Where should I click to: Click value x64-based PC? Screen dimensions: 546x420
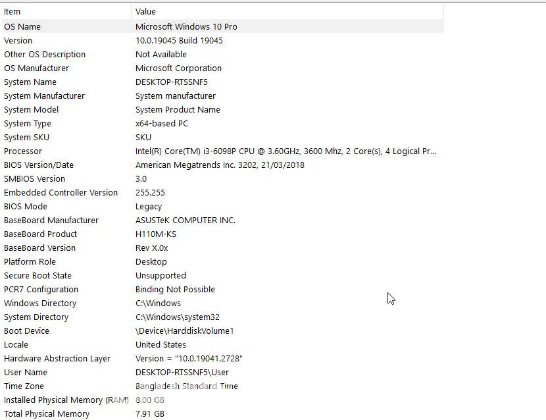[162, 124]
